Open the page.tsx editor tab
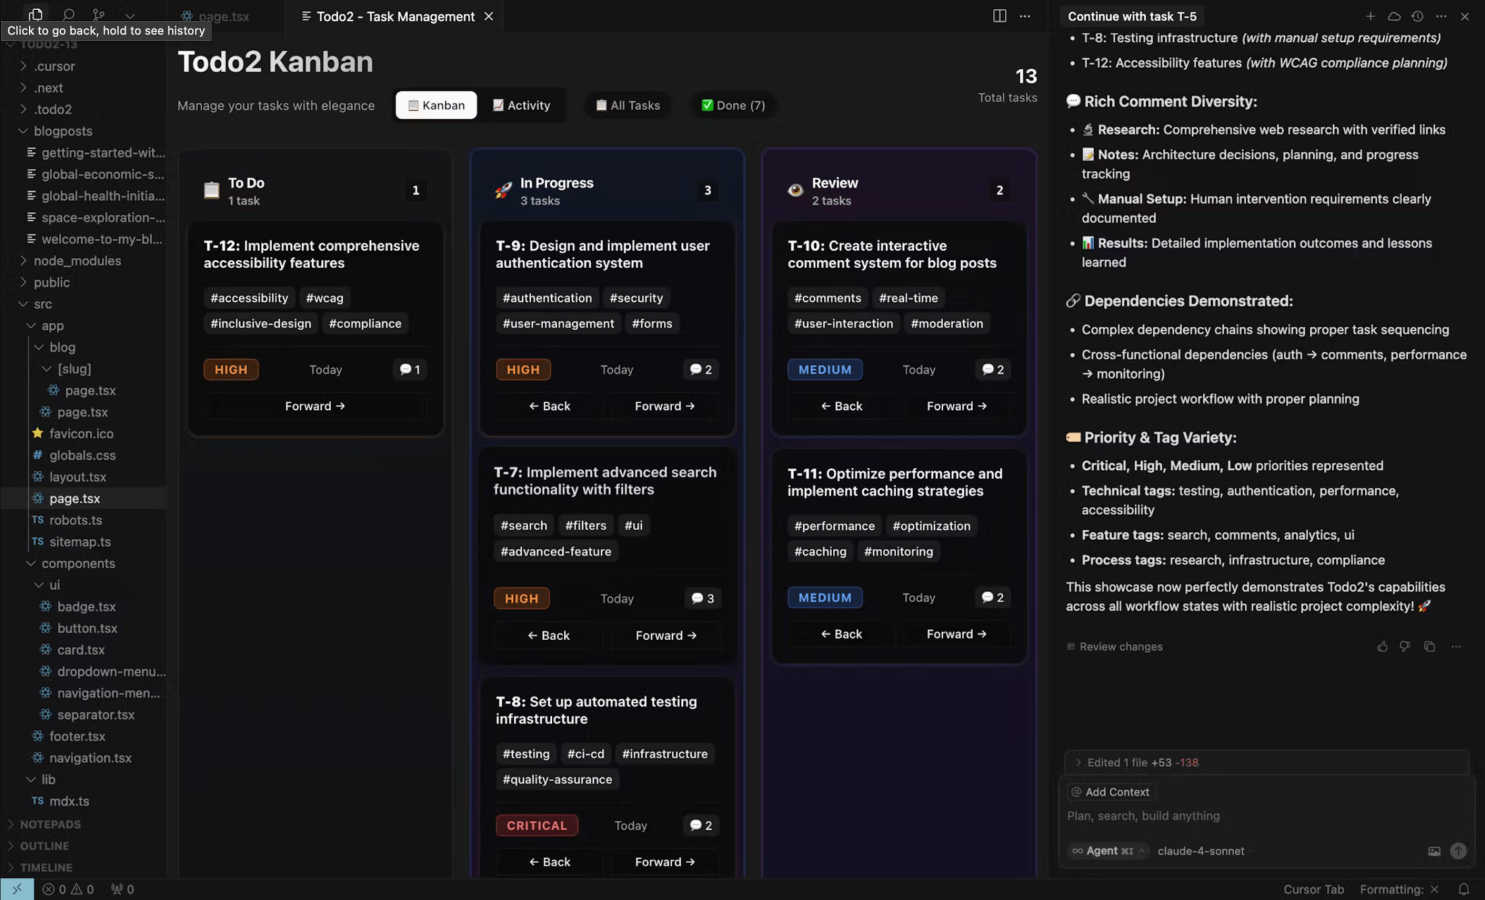 tap(222, 16)
